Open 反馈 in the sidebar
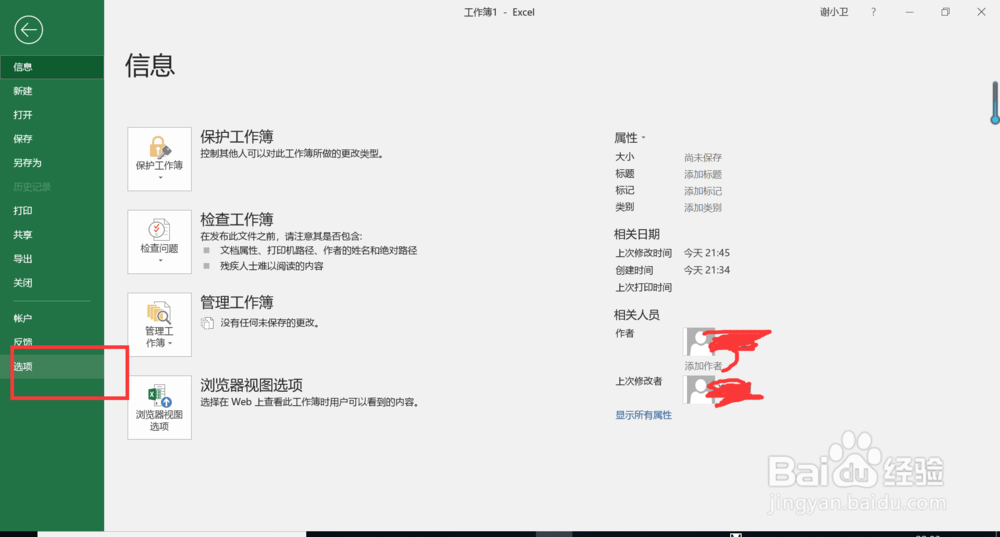This screenshot has width=1000, height=537. pyautogui.click(x=52, y=342)
